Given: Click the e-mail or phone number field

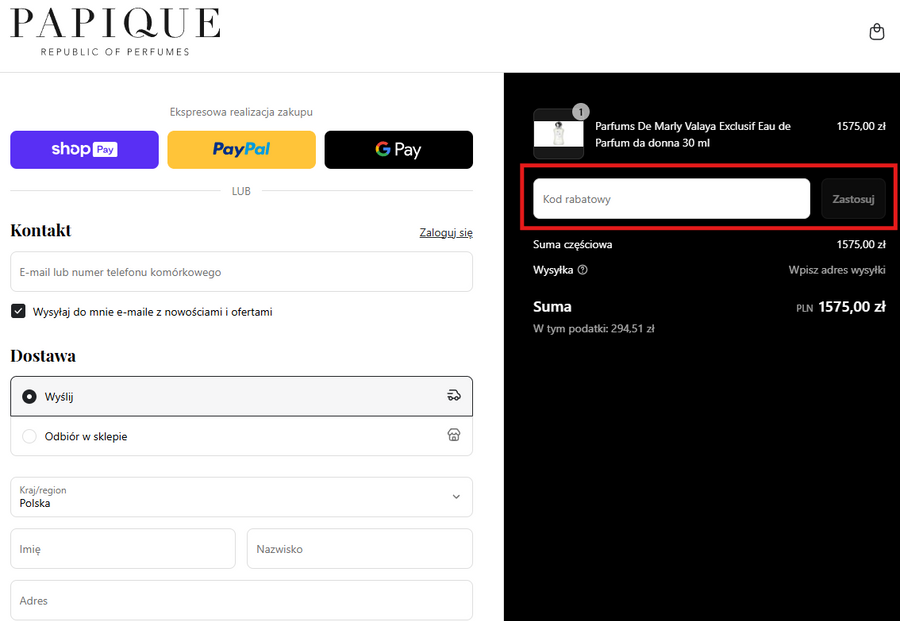Looking at the screenshot, I should coord(241,272).
